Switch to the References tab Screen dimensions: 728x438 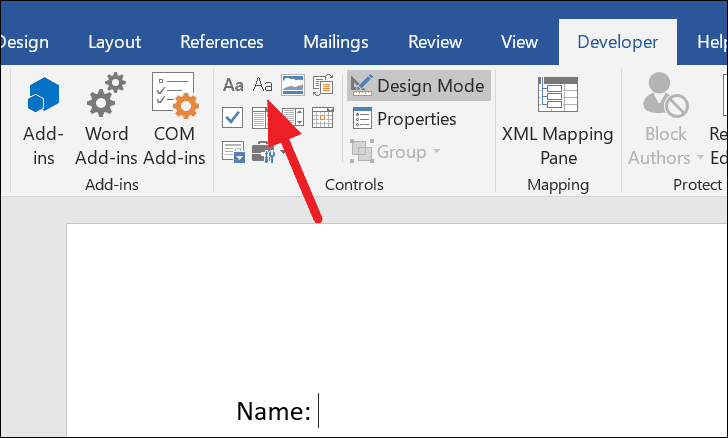pyautogui.click(x=221, y=42)
